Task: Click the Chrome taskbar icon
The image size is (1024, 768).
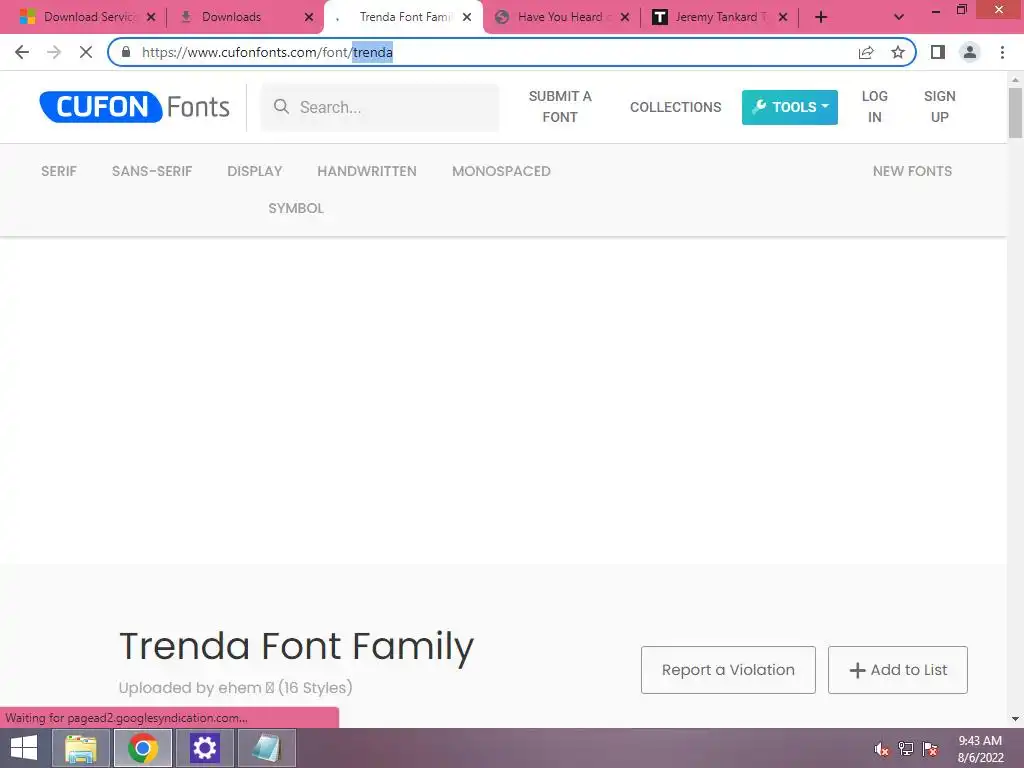Action: pyautogui.click(x=143, y=748)
